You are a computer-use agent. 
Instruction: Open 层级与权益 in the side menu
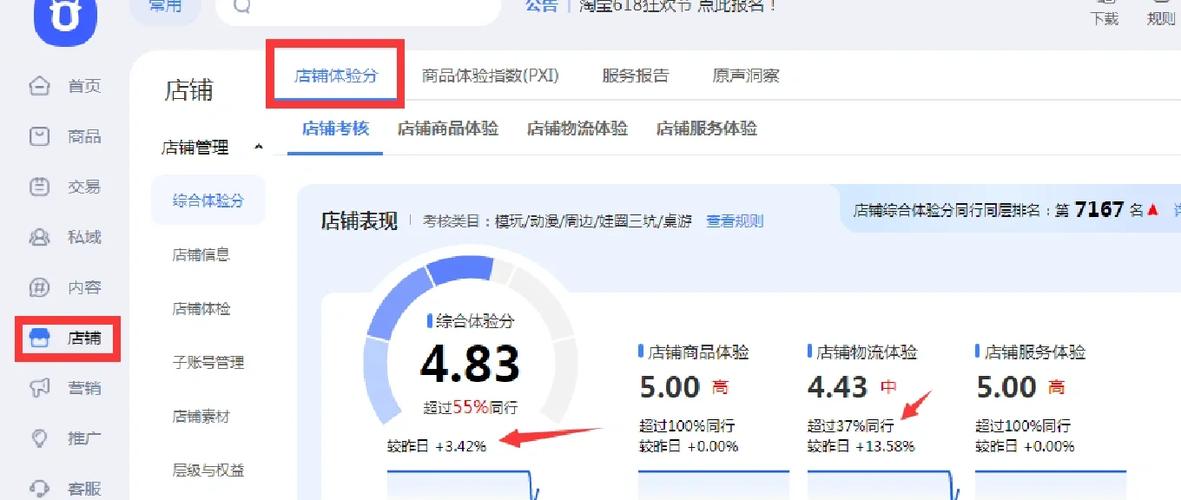point(208,471)
